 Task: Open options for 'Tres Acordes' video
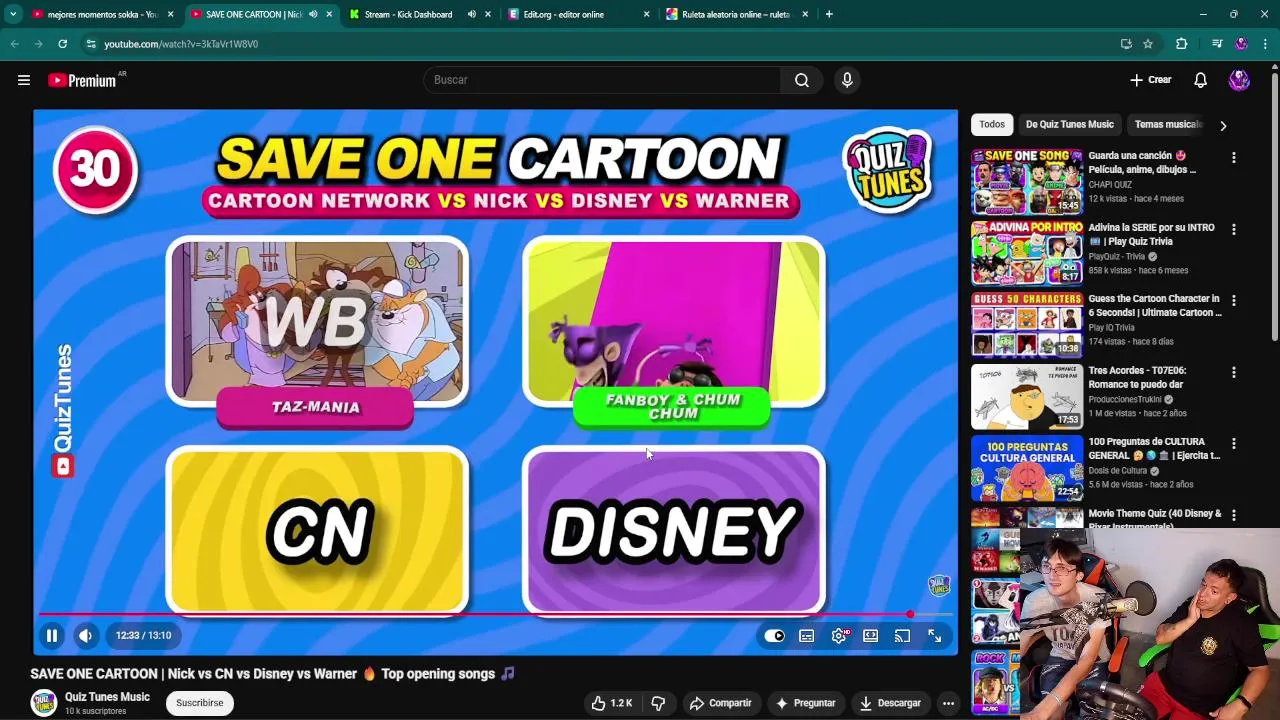point(1233,372)
